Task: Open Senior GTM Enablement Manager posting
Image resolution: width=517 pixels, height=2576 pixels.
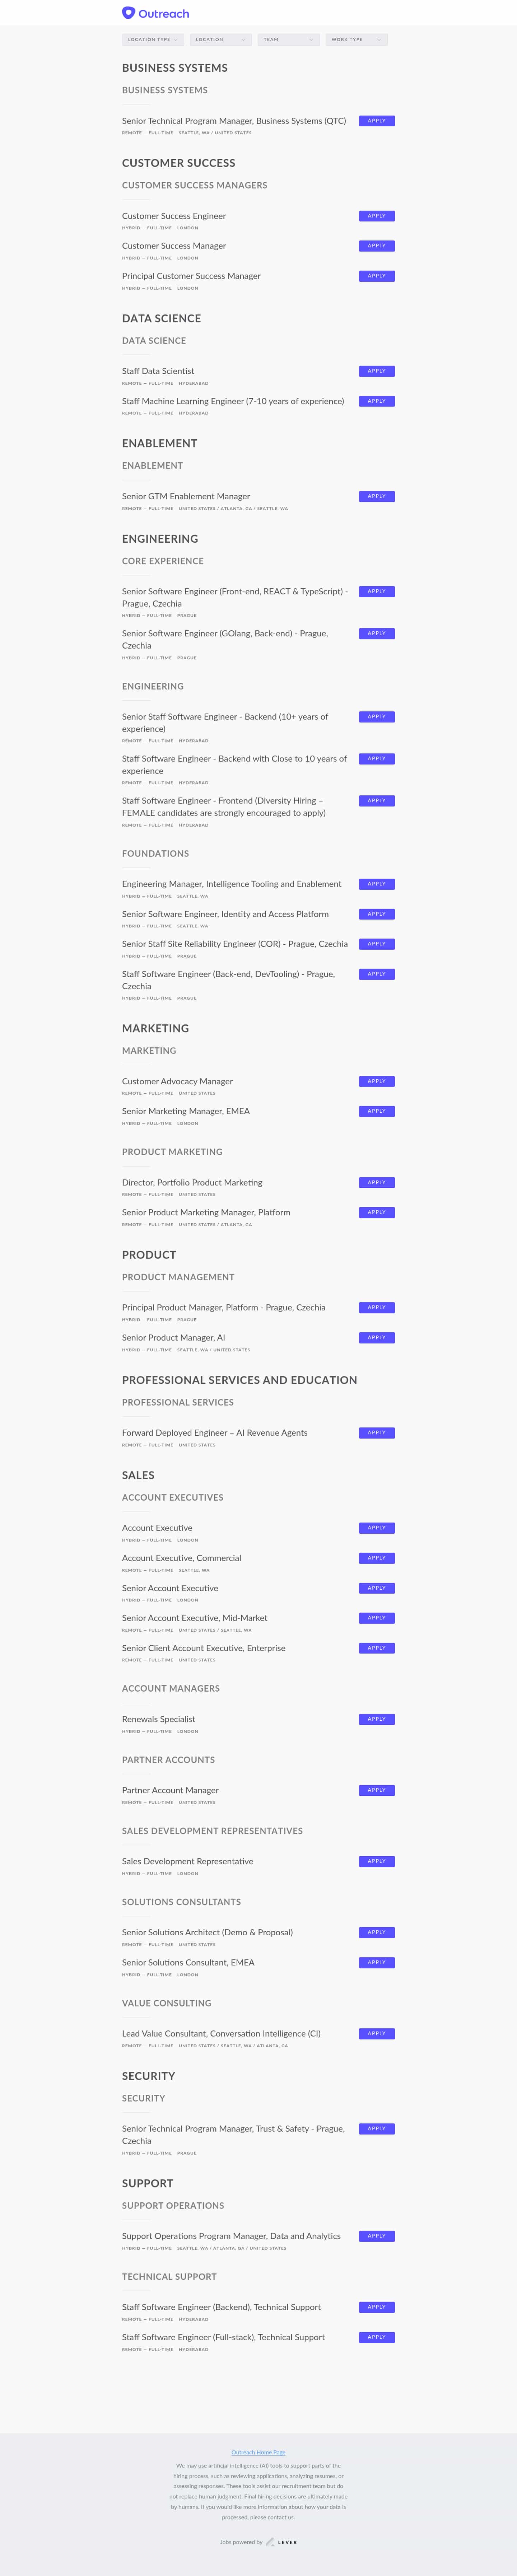Action: click(186, 496)
